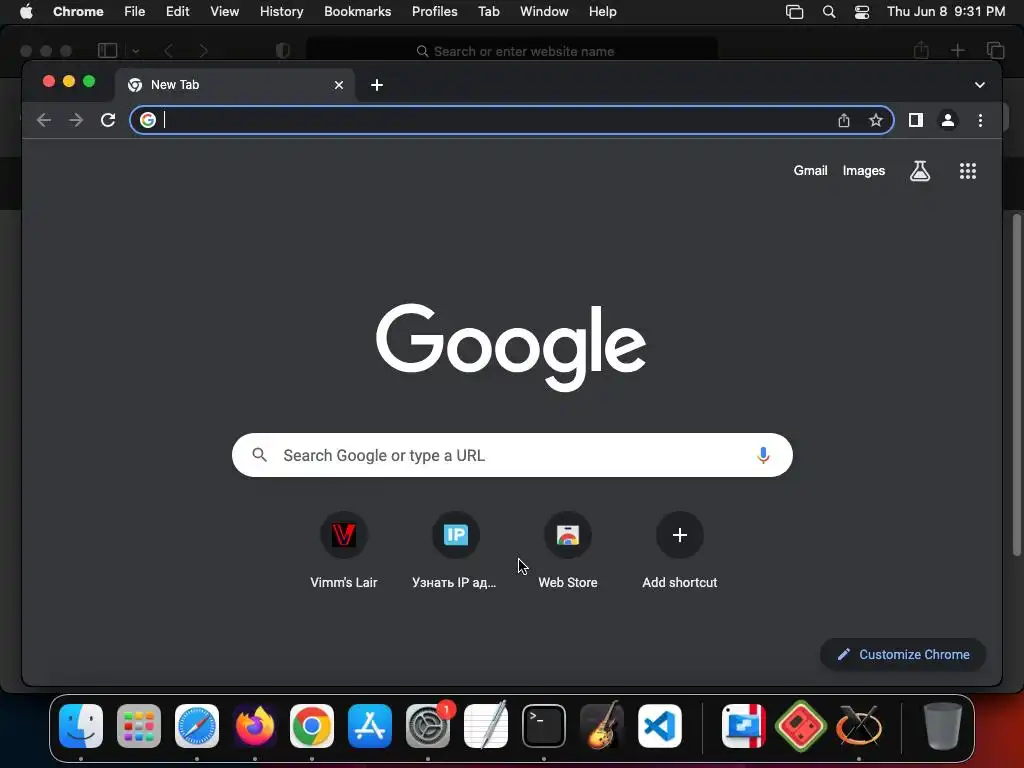Open Control Center in the menu bar
Image resolution: width=1024 pixels, height=768 pixels.
862,12
